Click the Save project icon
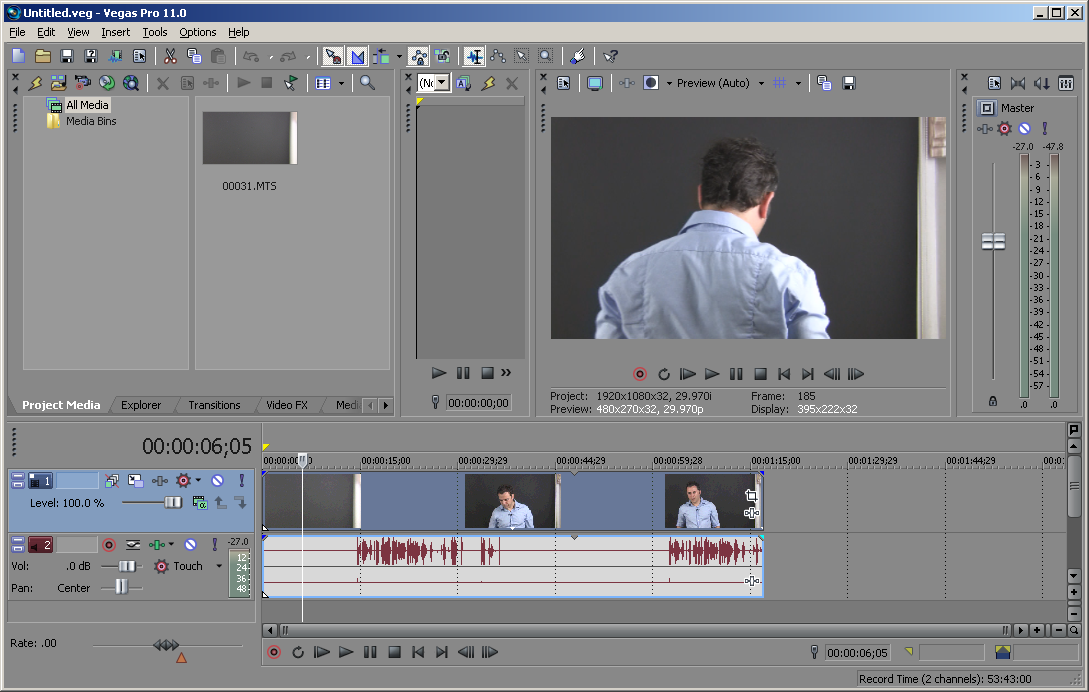Screen dimensions: 1089x692 (x=67, y=56)
